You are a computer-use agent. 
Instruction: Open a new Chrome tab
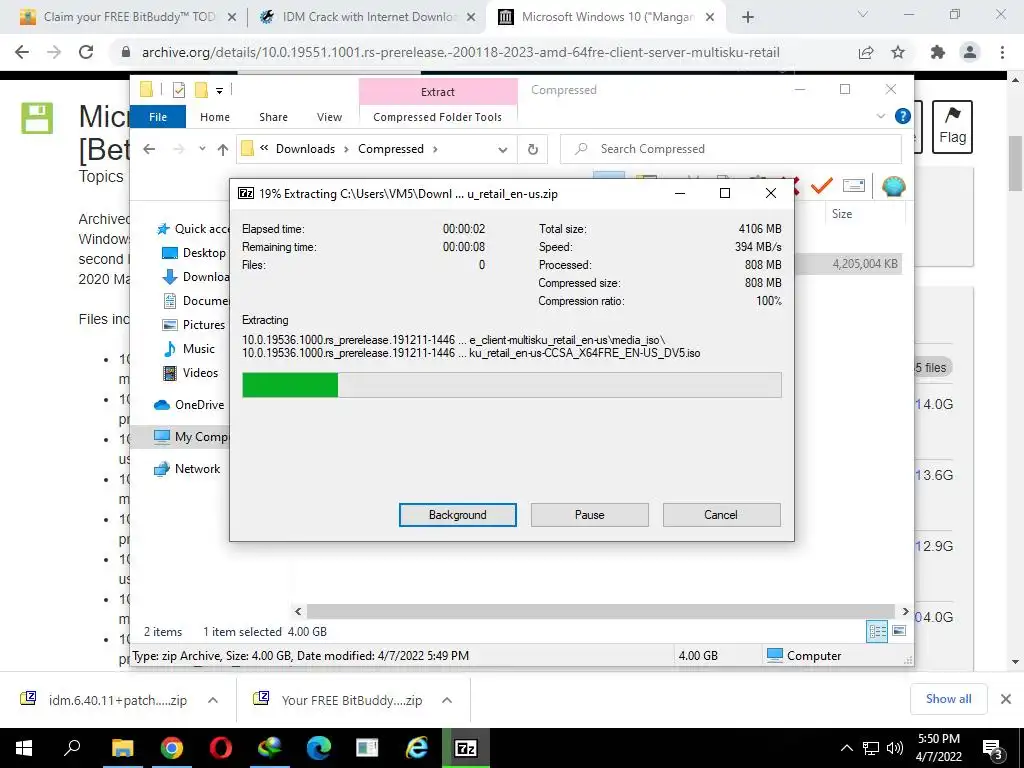click(748, 17)
